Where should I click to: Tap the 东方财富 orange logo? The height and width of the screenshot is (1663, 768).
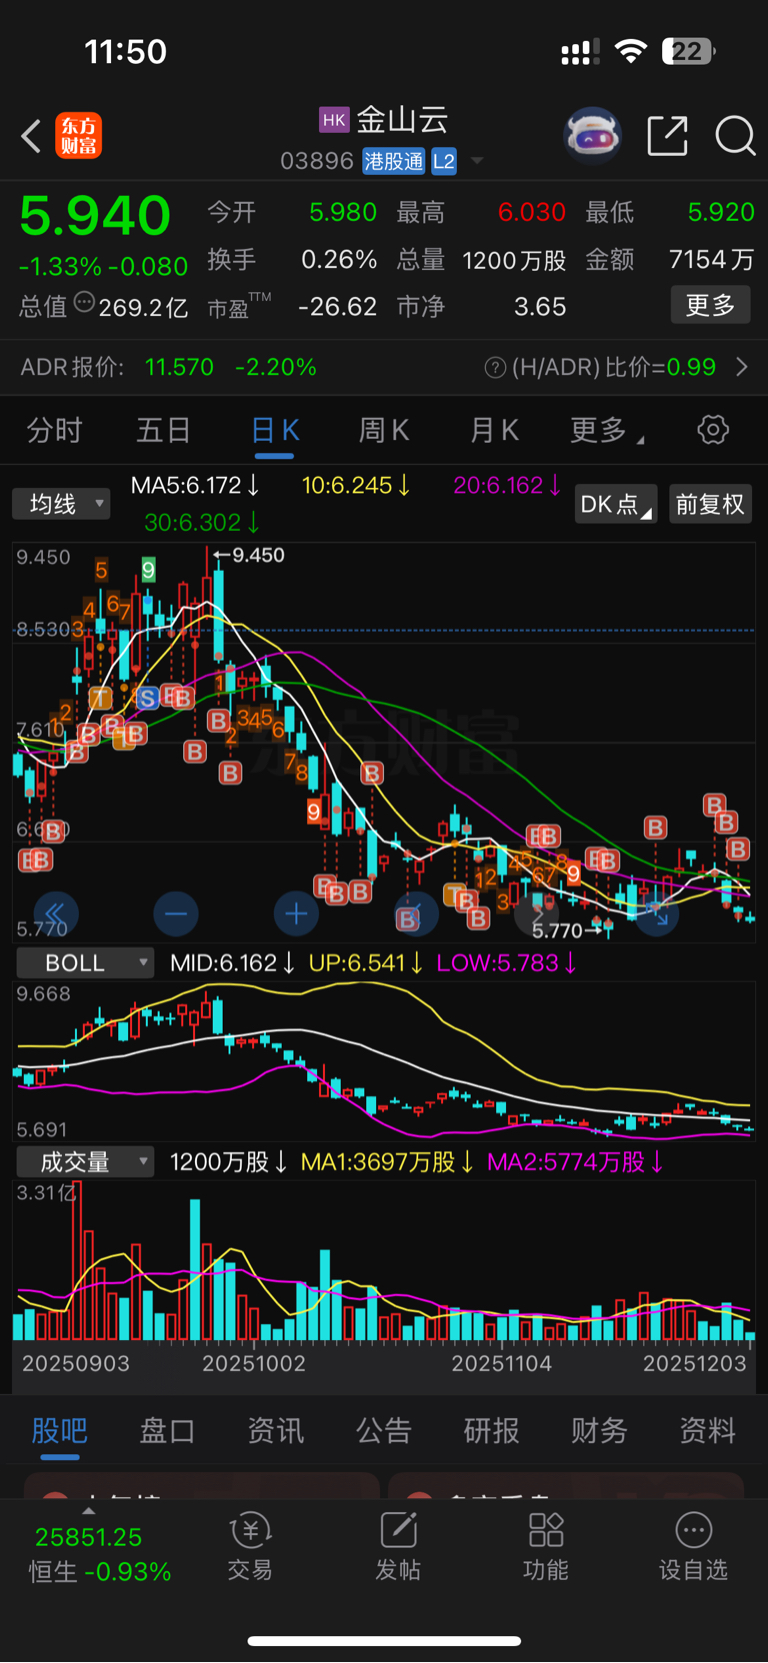(79, 136)
